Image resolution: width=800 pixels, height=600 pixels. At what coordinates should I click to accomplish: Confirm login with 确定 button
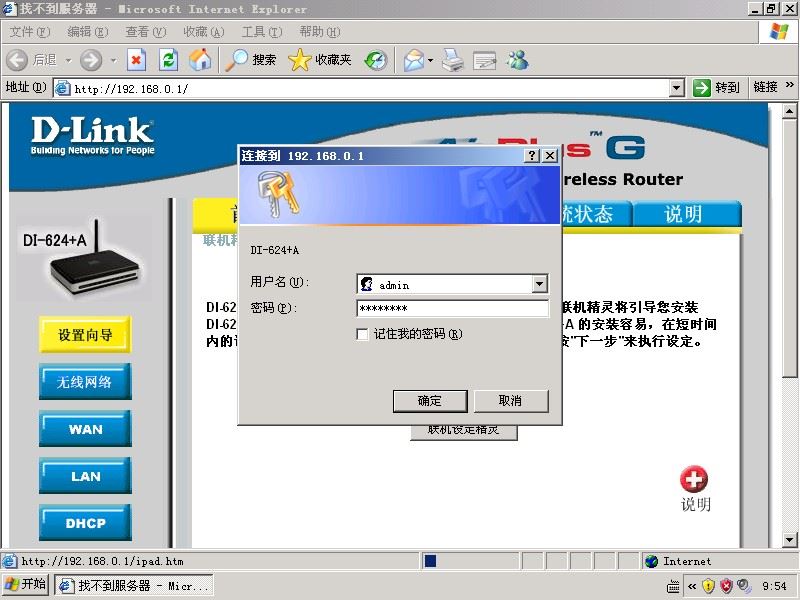(430, 401)
